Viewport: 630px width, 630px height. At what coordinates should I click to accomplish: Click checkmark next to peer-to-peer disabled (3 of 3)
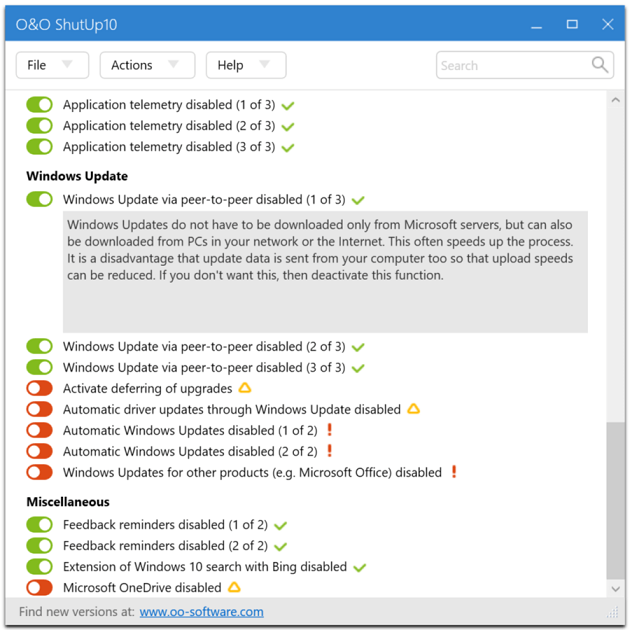click(x=358, y=368)
